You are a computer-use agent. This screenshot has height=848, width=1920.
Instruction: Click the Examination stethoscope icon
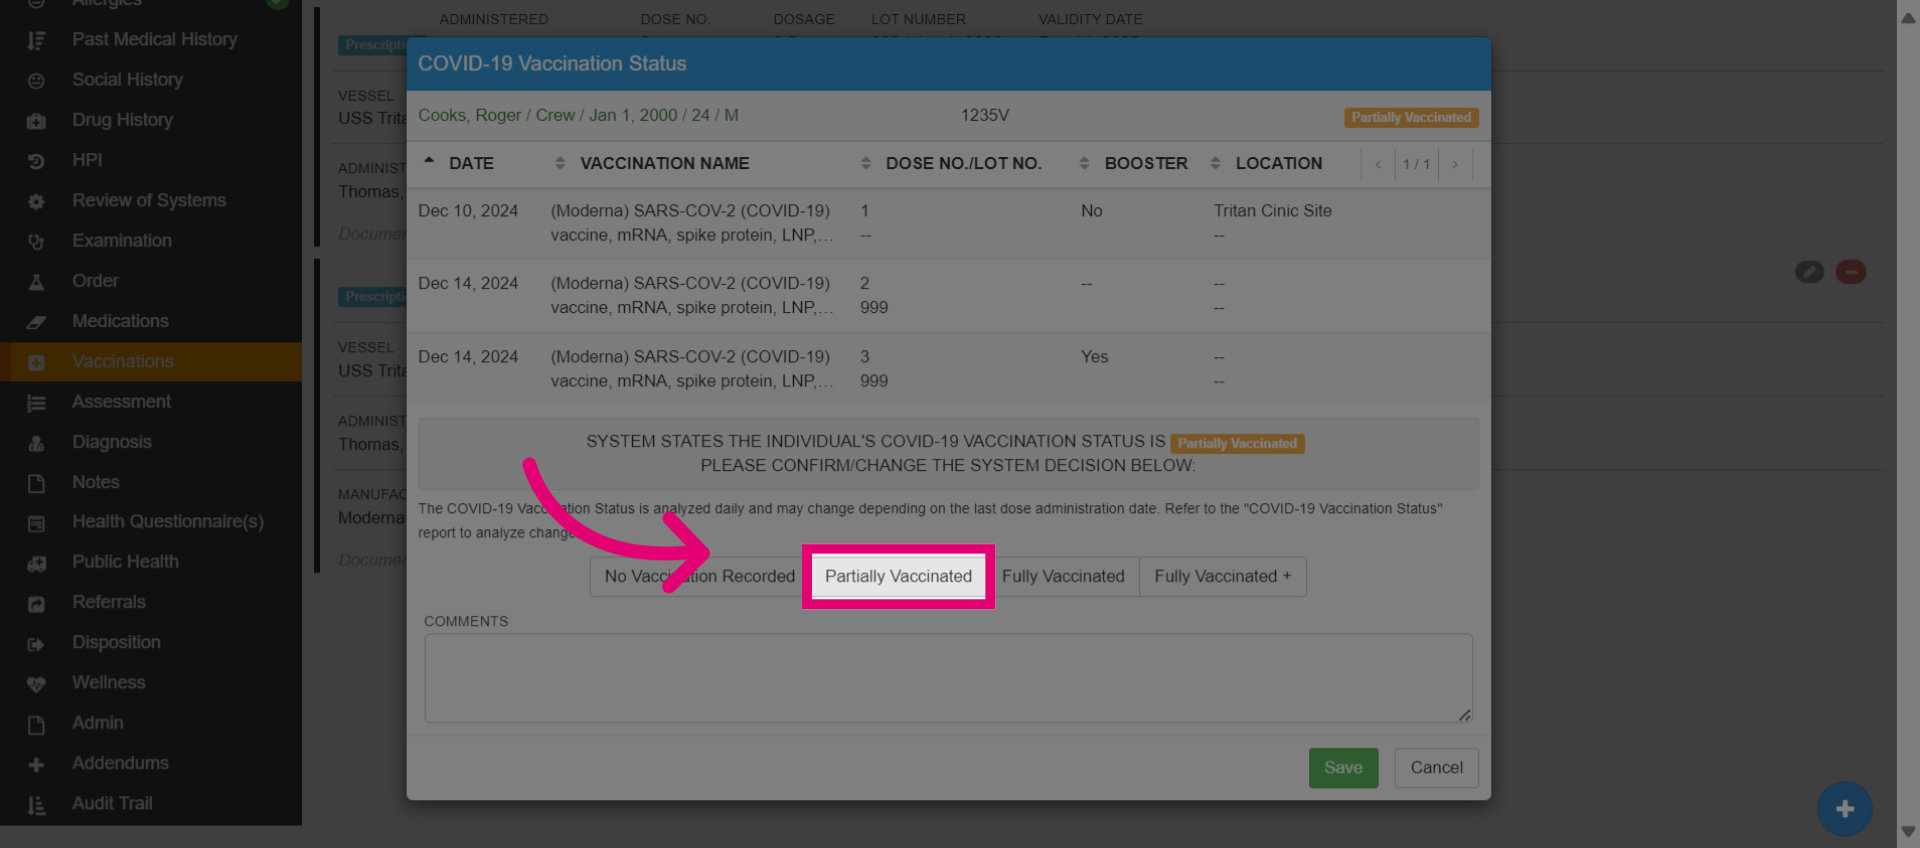point(36,241)
